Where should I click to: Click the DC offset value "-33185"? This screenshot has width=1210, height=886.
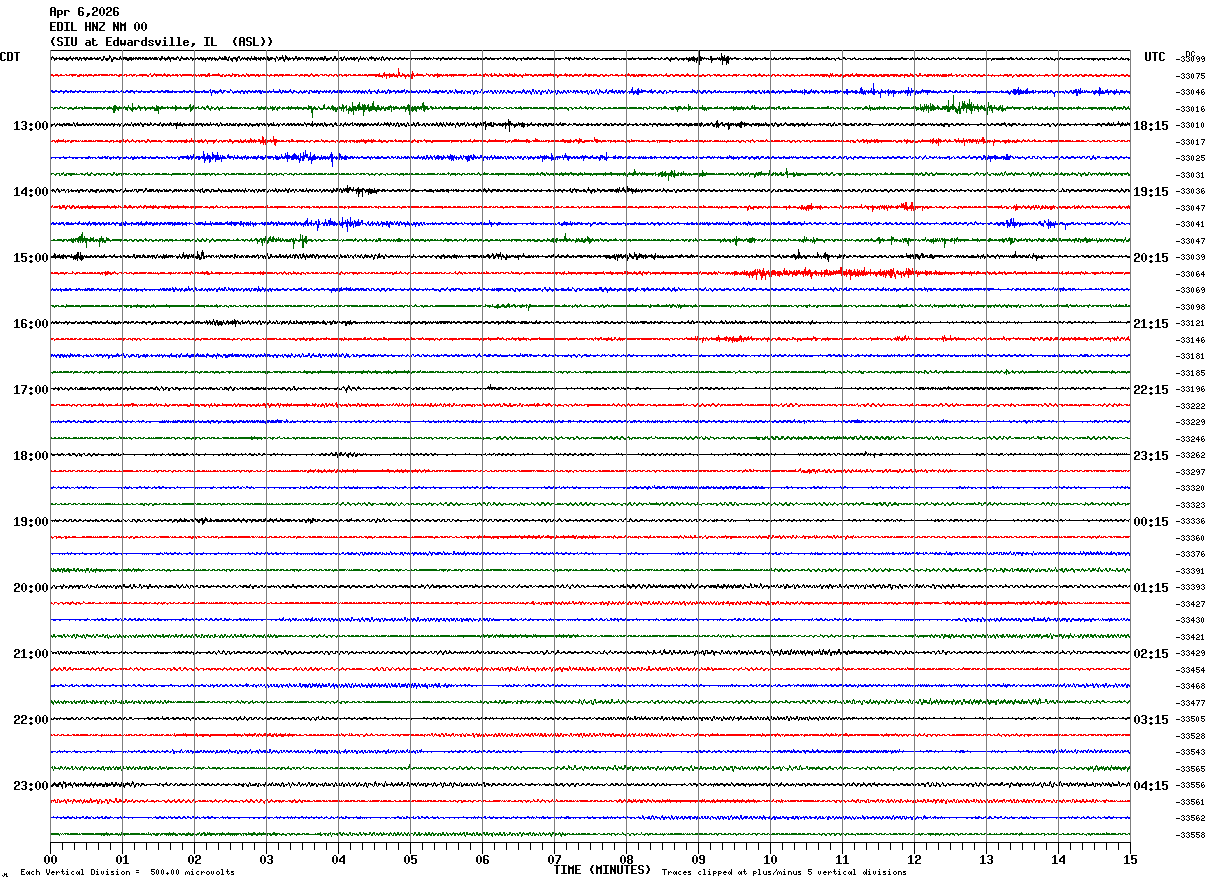(x=1191, y=373)
